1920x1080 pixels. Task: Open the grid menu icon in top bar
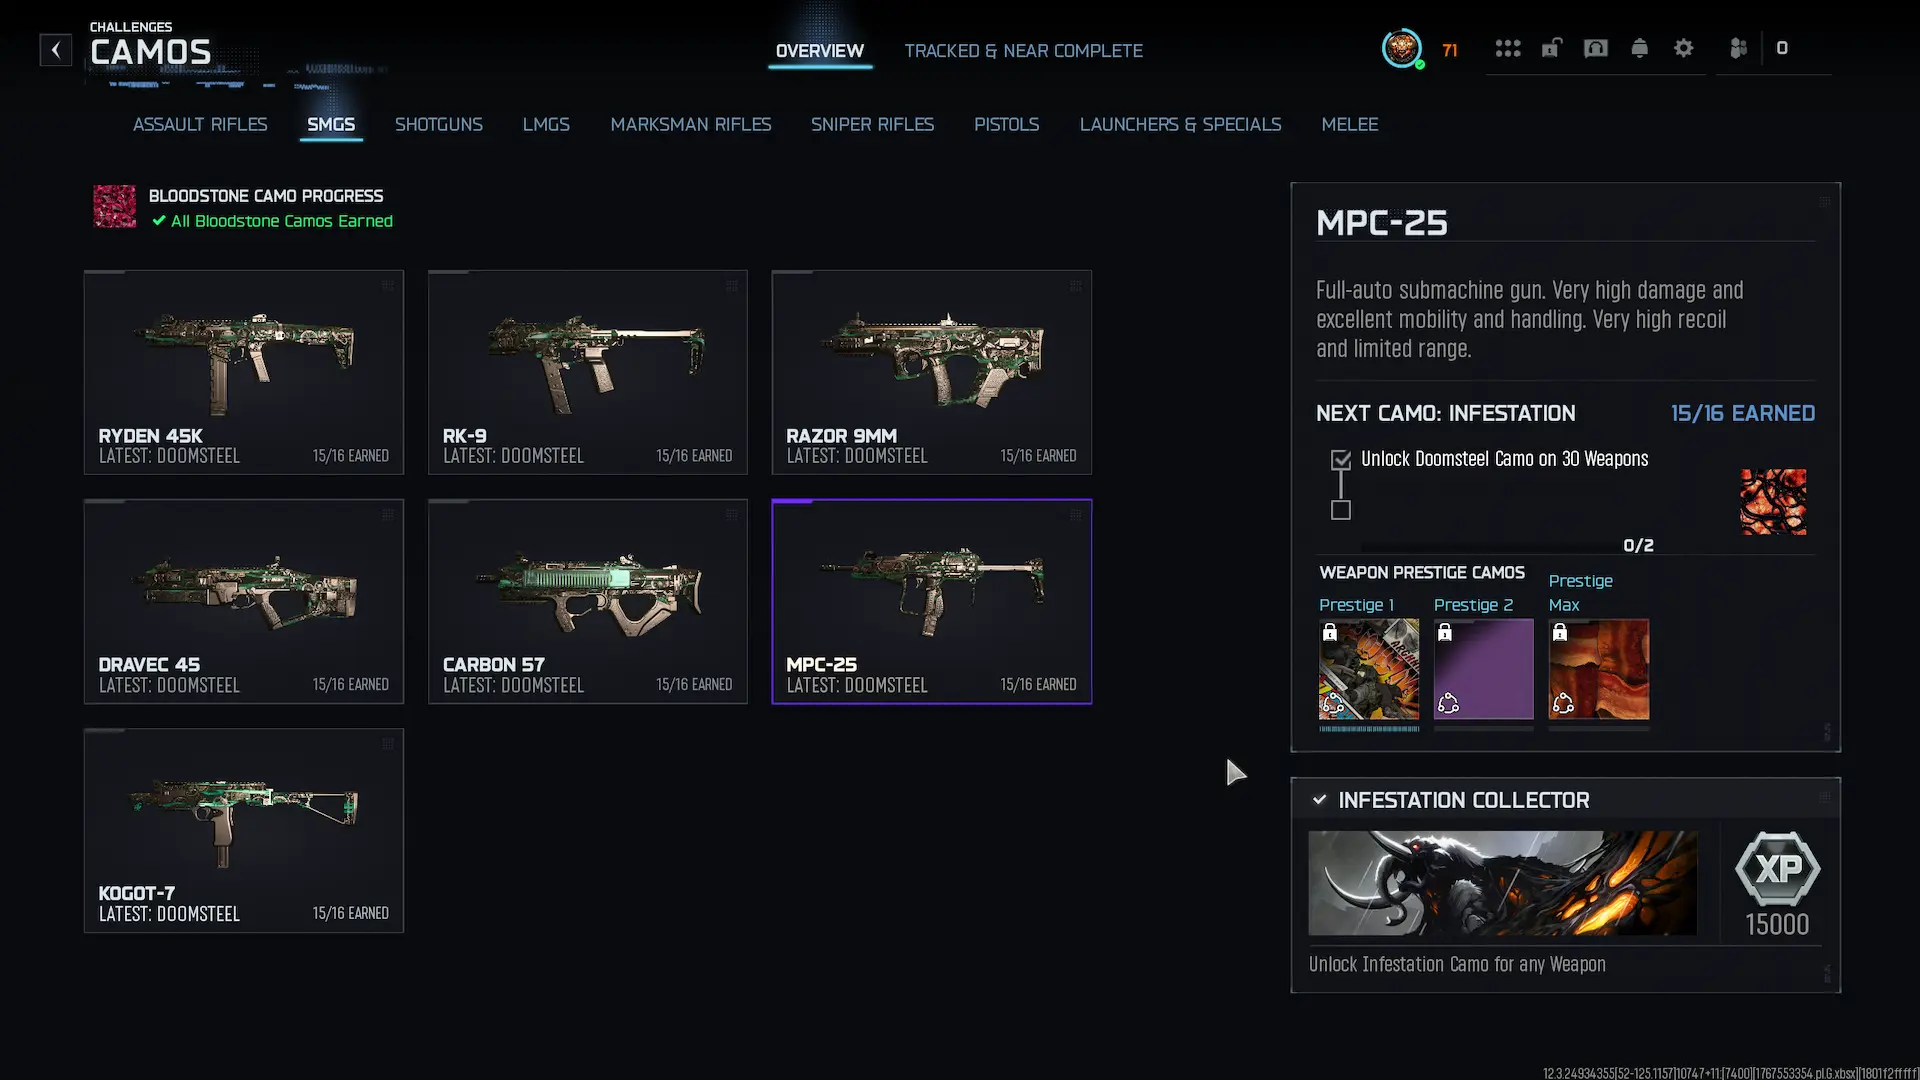click(1508, 48)
